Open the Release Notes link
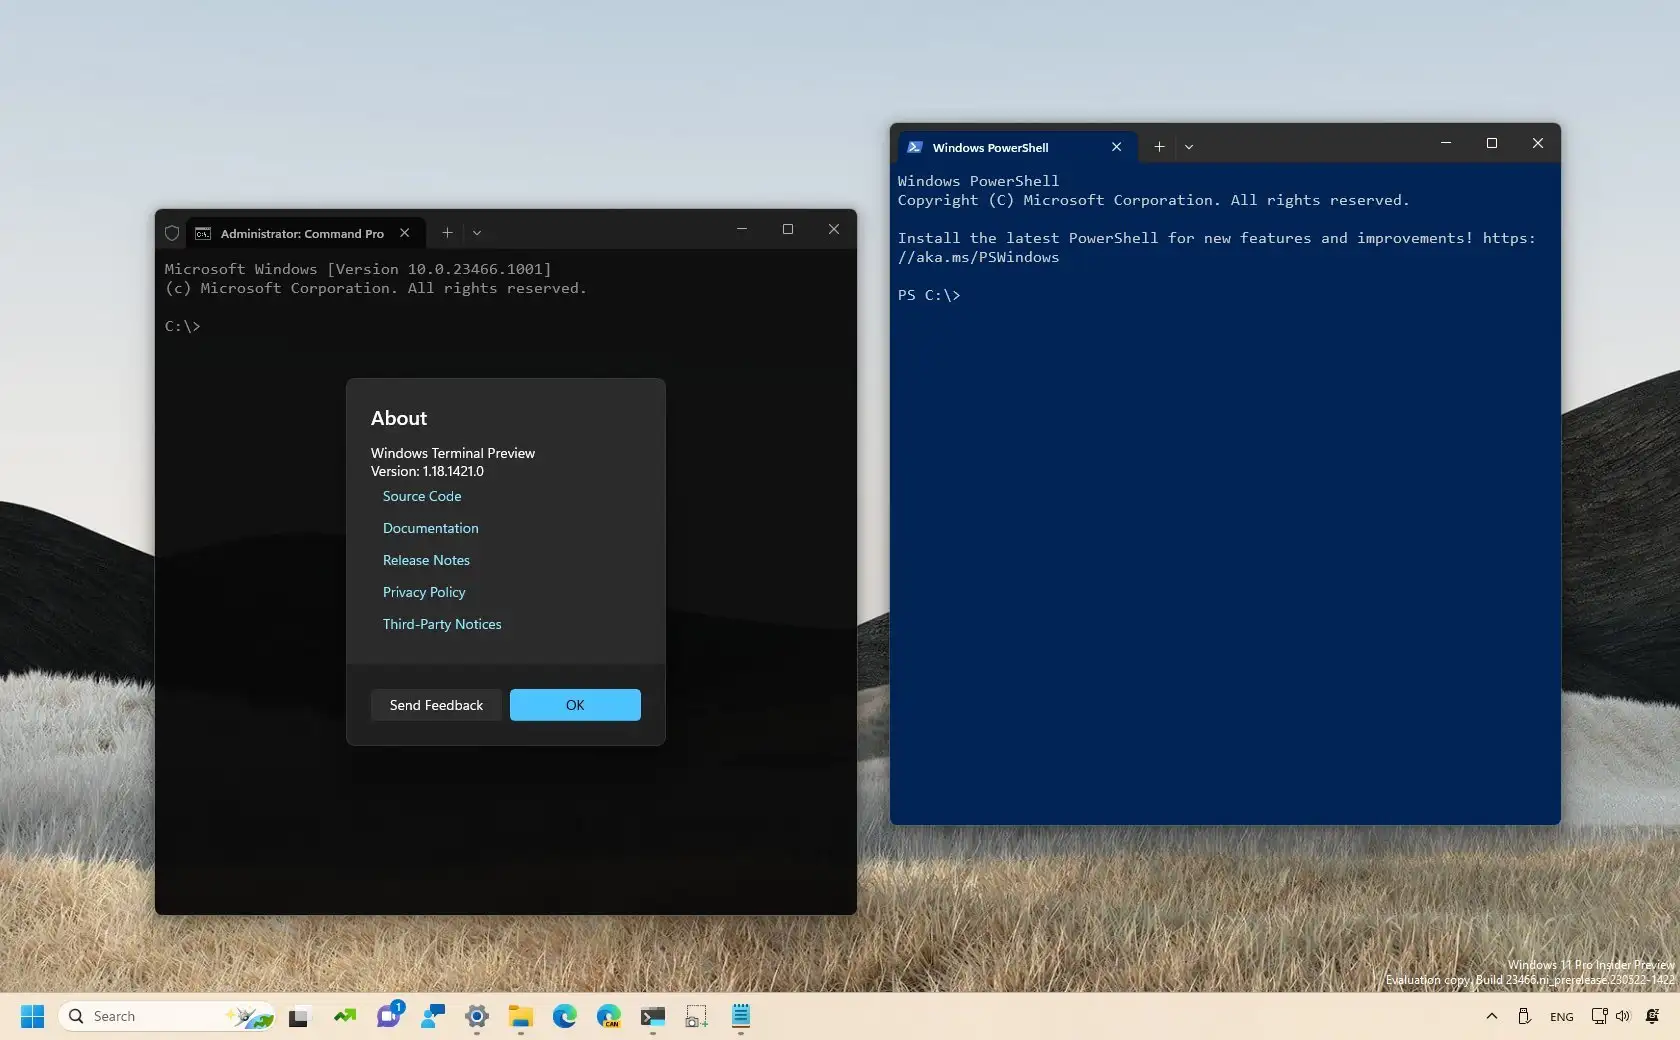The image size is (1680, 1040). pos(426,560)
